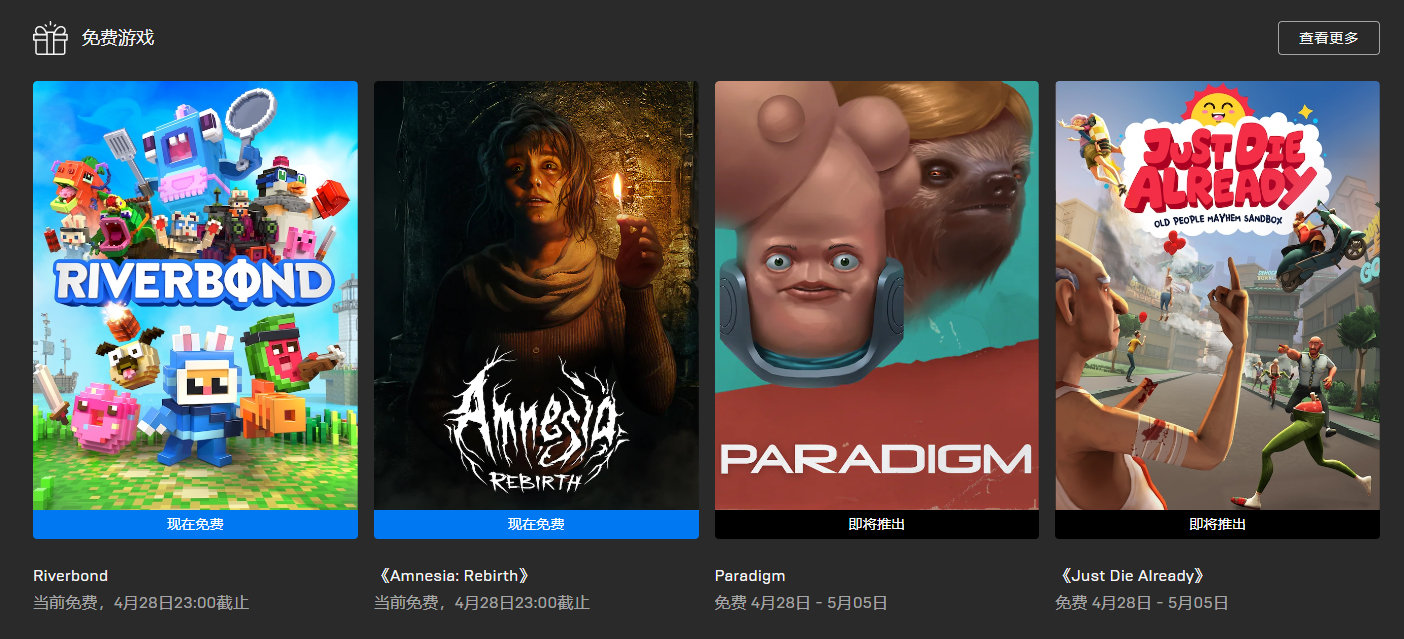
Task: Select the Just Die Already cover
Action: [1217, 295]
